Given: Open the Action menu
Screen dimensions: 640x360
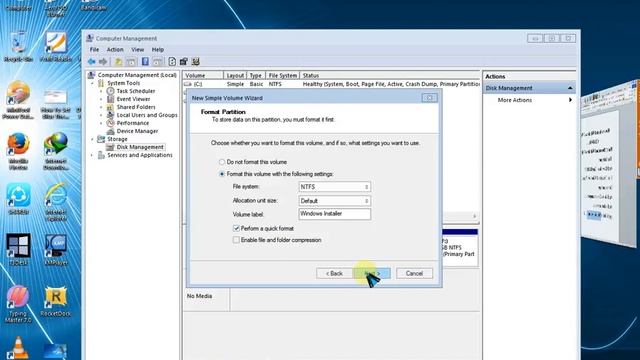Looking at the screenshot, I should tap(115, 49).
